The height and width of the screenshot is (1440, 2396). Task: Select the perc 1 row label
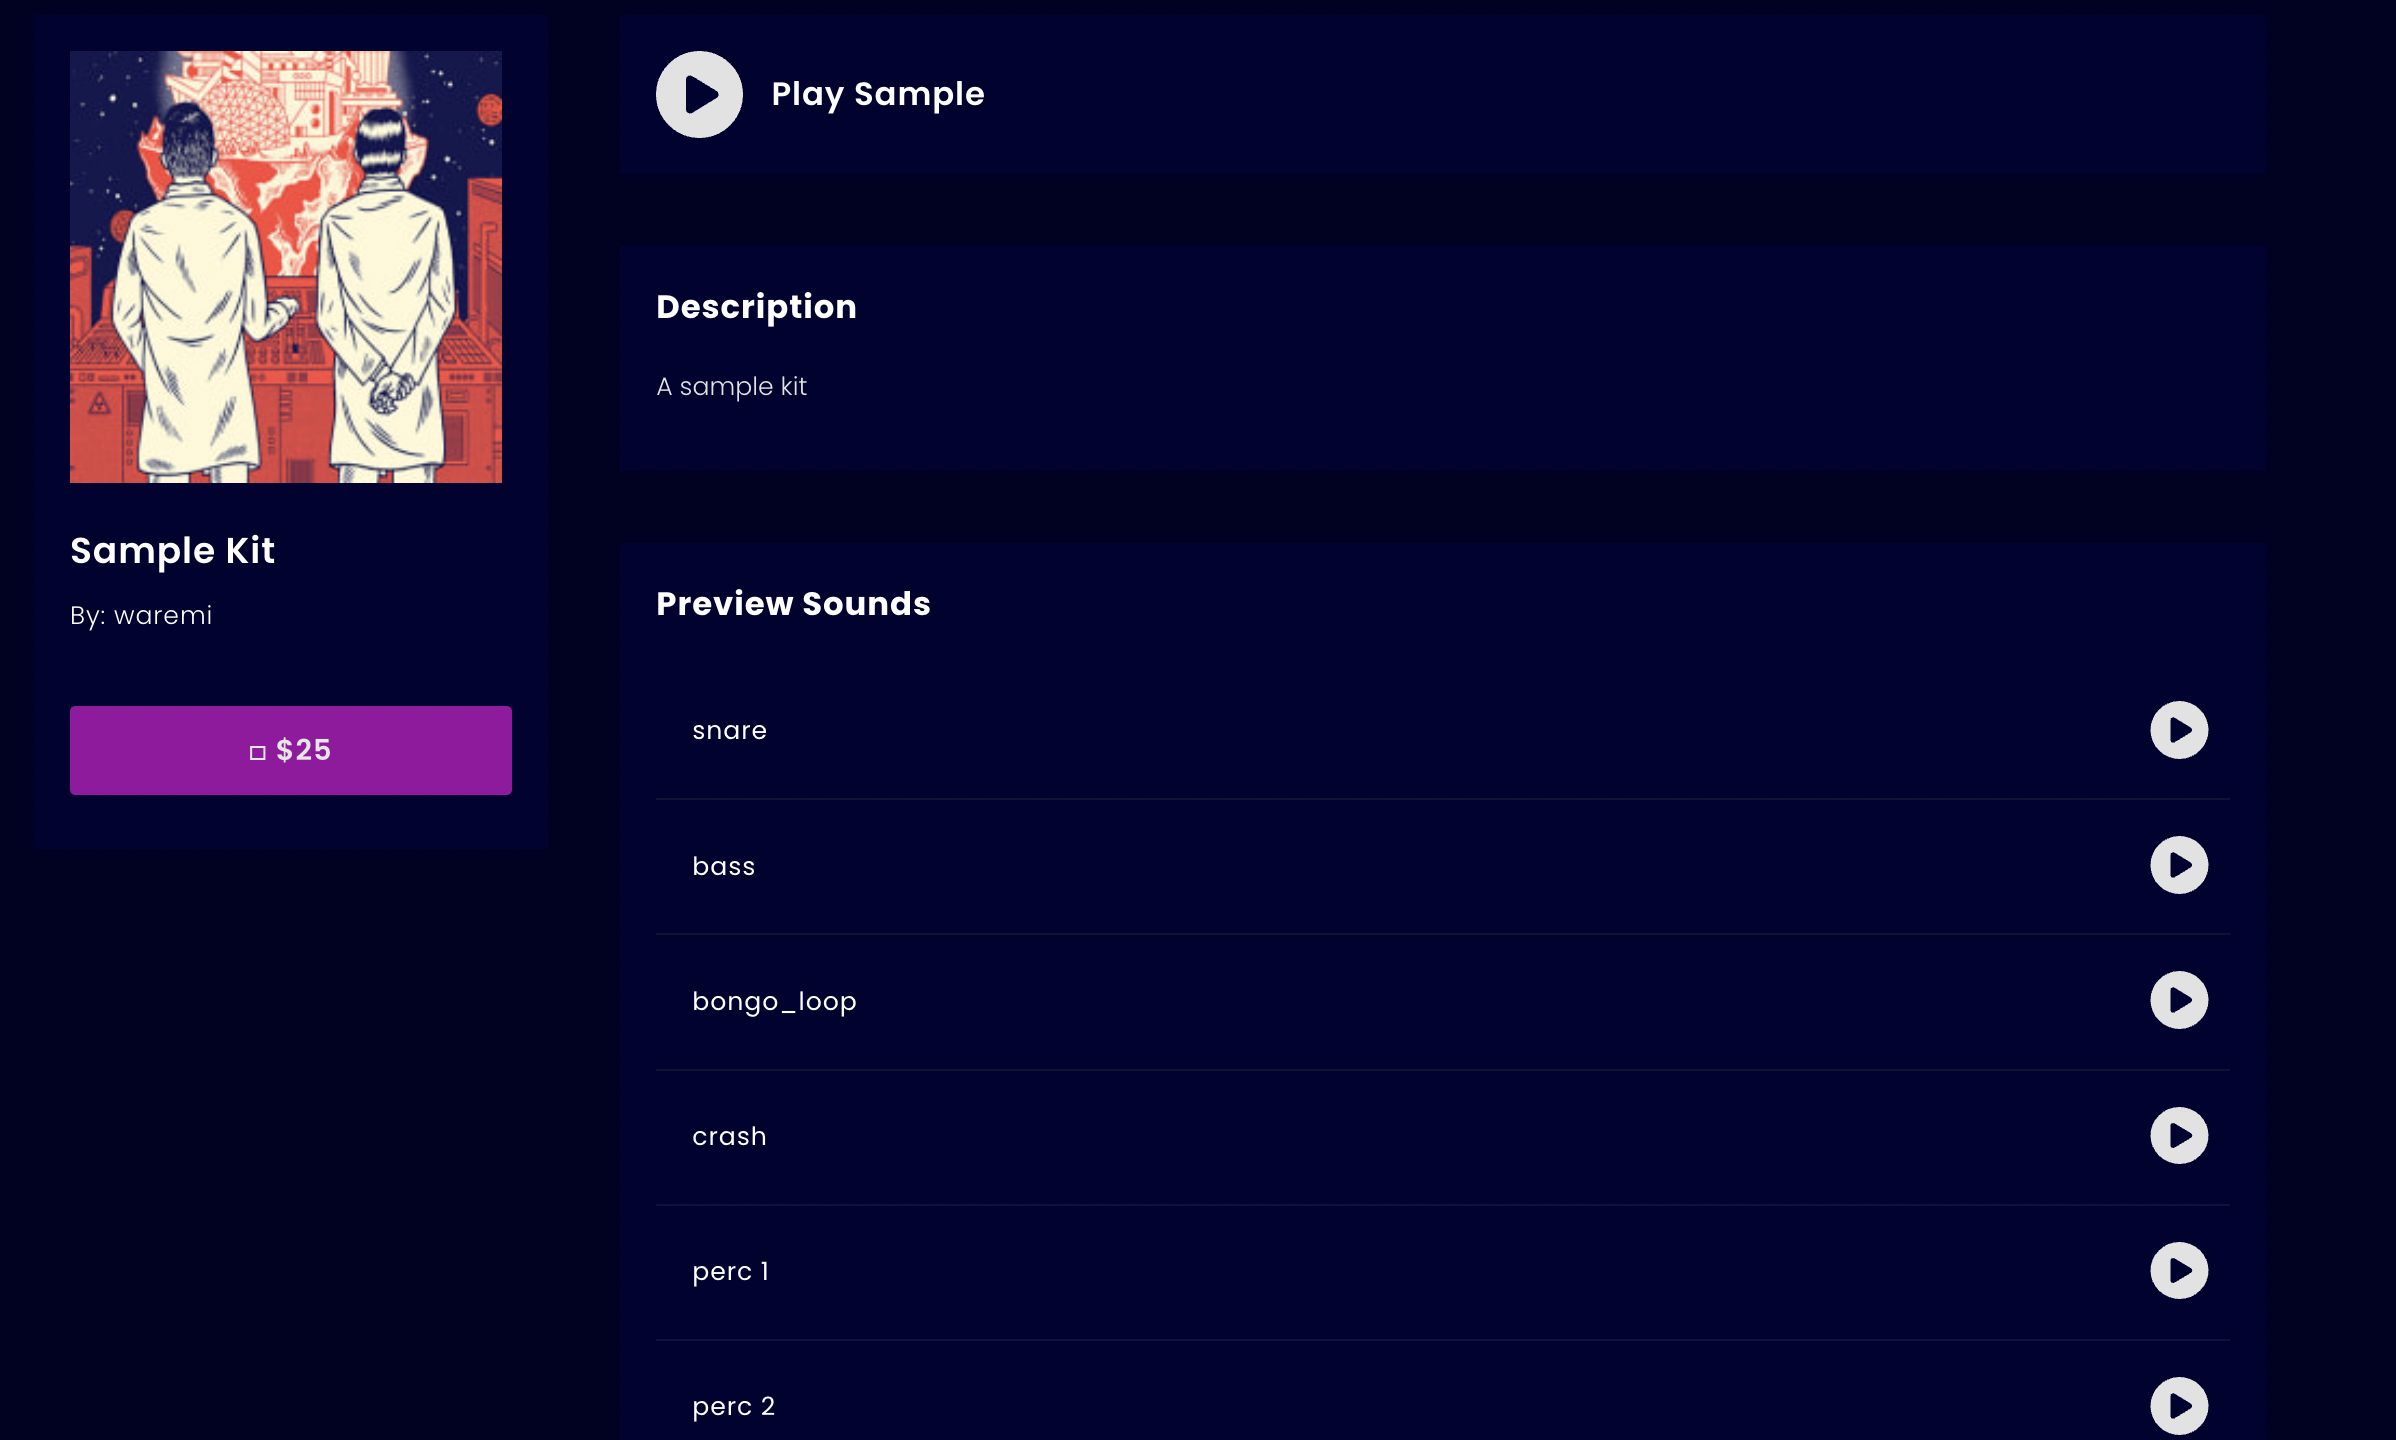[730, 1271]
